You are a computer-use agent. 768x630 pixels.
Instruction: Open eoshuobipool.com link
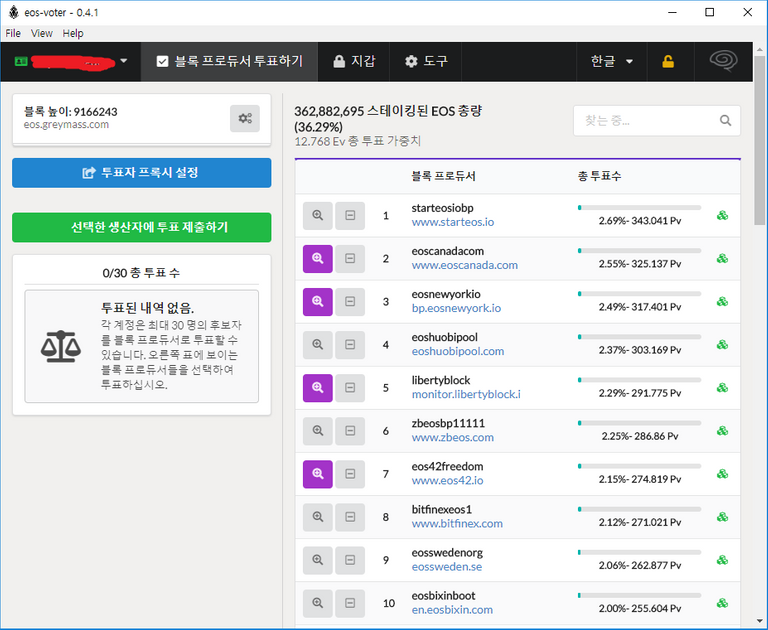point(457,352)
